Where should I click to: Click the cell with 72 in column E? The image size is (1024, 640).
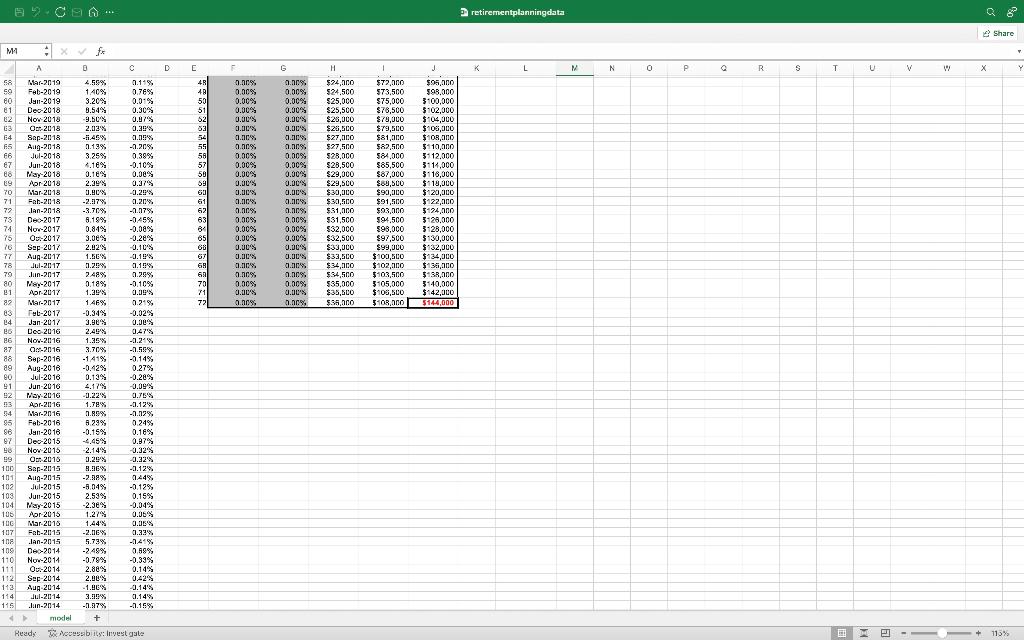(193, 303)
